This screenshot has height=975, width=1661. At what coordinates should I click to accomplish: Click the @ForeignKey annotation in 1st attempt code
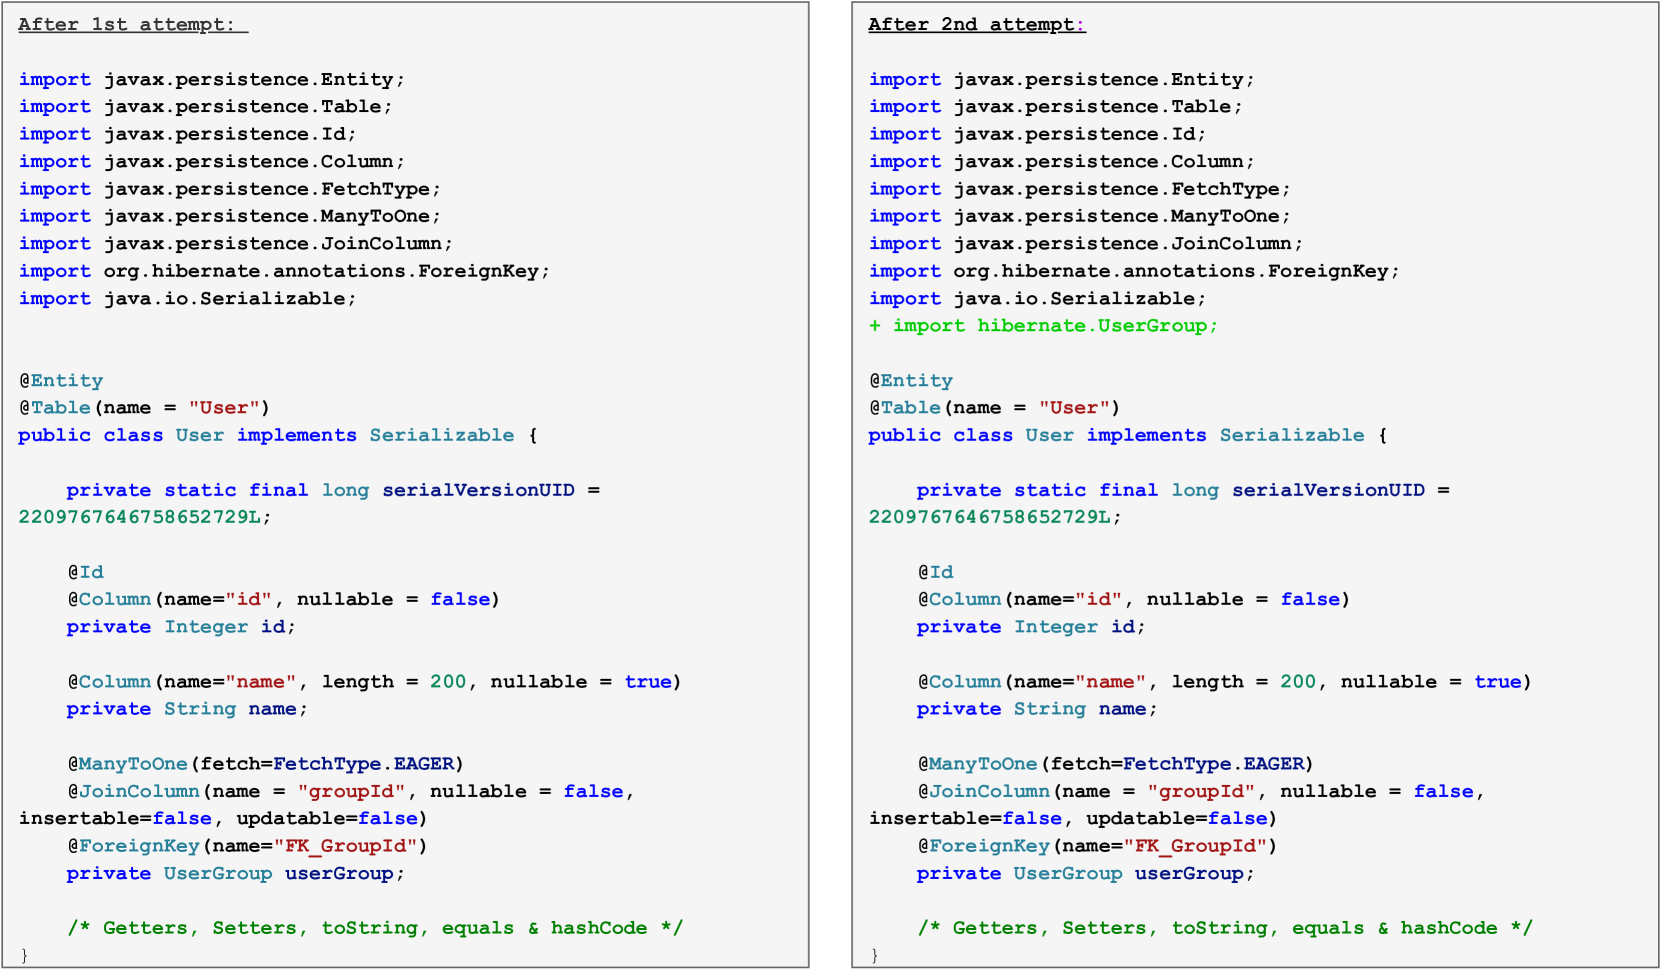click(248, 846)
